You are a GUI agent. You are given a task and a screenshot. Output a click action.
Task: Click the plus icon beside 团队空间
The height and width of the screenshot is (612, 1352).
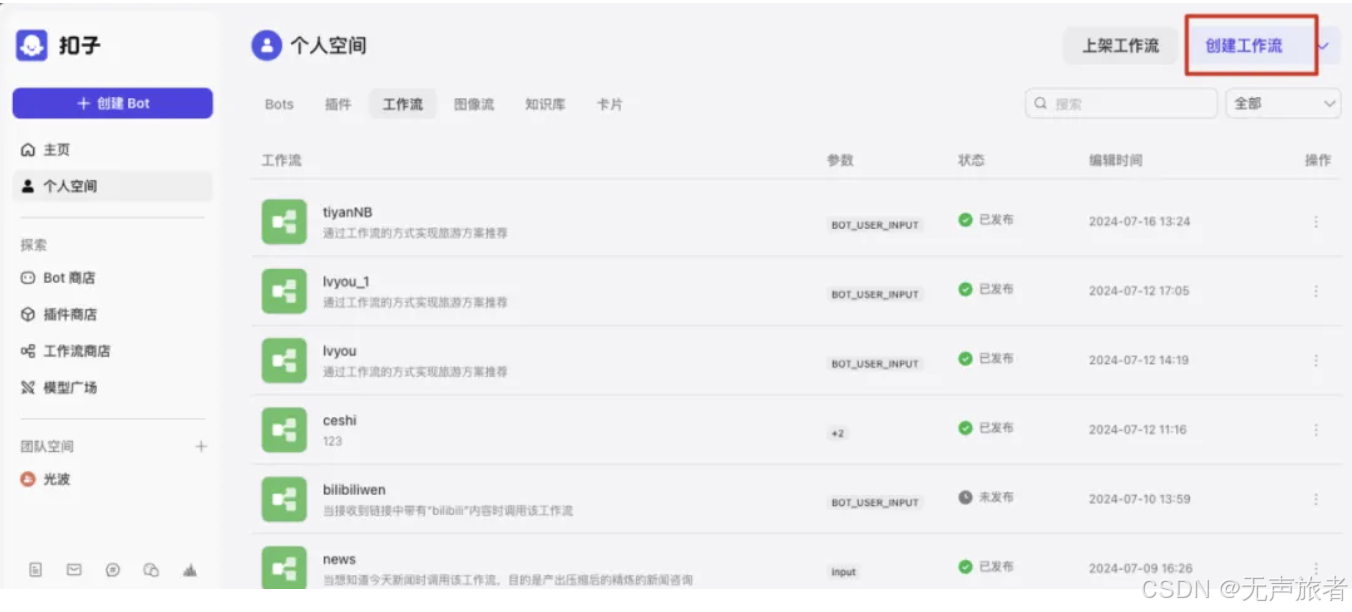[x=201, y=446]
